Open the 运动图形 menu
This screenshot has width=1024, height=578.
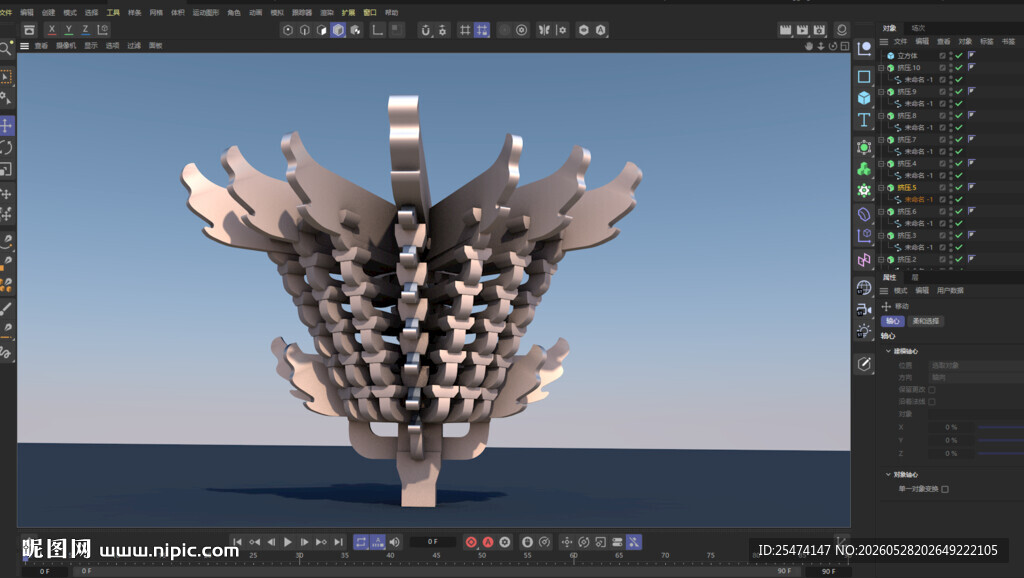[x=206, y=12]
